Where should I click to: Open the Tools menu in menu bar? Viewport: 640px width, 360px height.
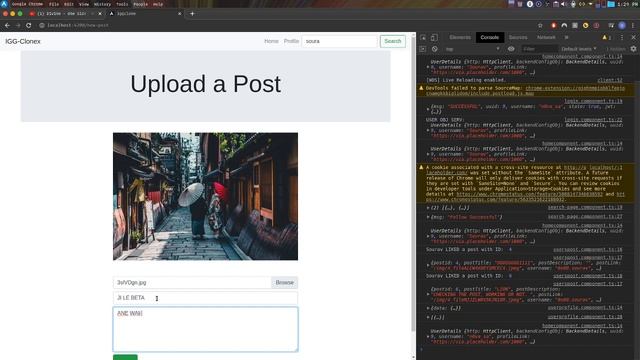click(122, 4)
